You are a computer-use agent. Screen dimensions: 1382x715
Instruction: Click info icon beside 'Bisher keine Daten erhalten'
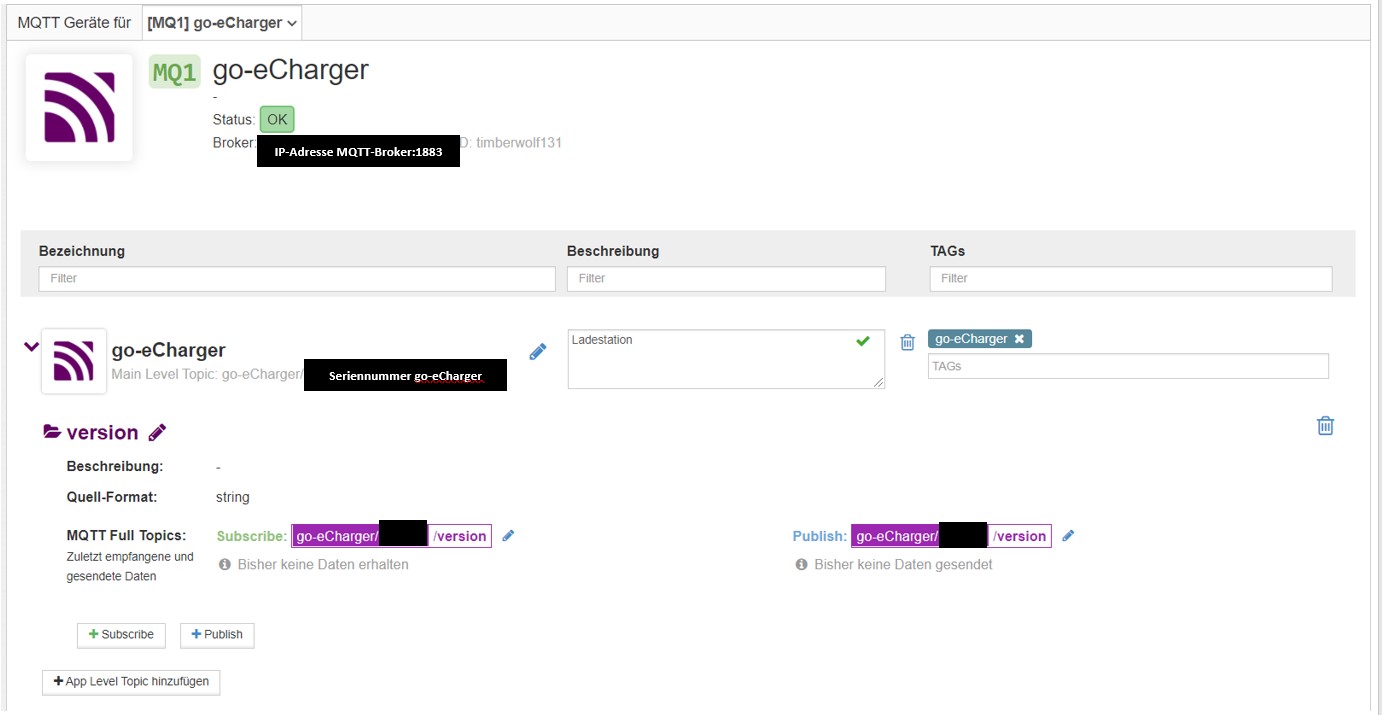click(x=225, y=565)
